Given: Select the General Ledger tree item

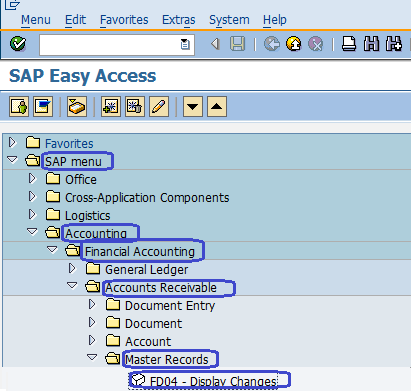Looking at the screenshot, I should point(146,270).
